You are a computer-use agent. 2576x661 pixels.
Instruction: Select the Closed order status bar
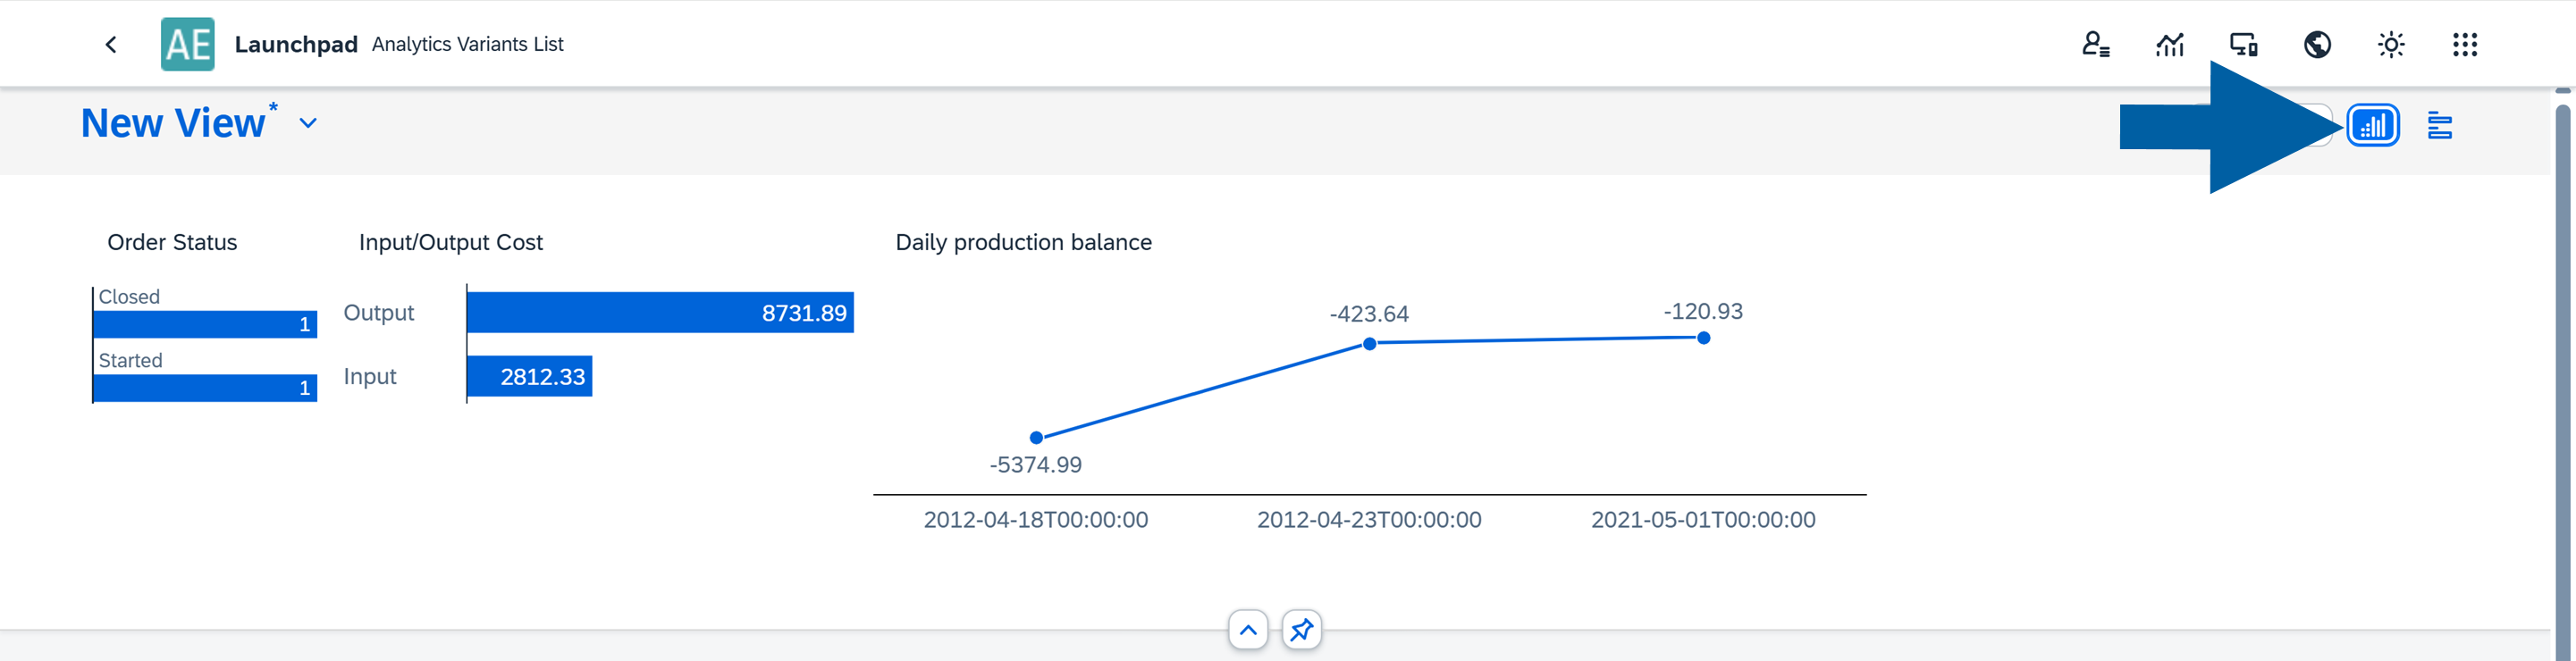click(205, 324)
